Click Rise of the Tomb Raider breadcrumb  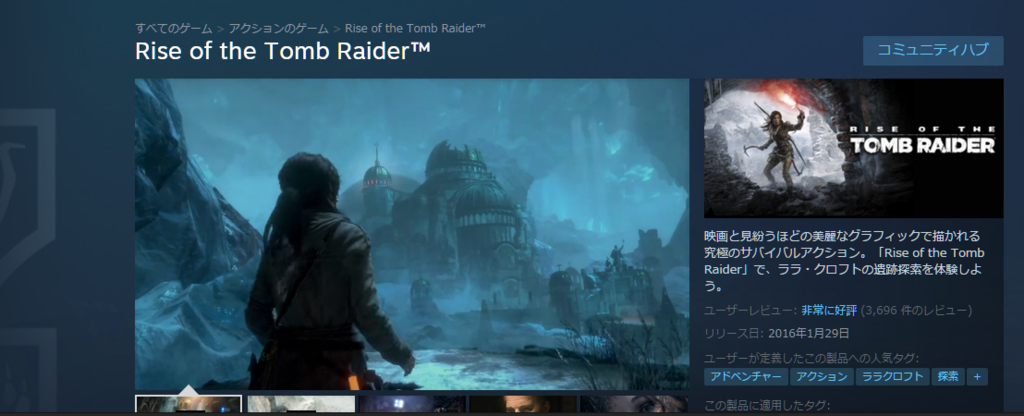coord(415,29)
